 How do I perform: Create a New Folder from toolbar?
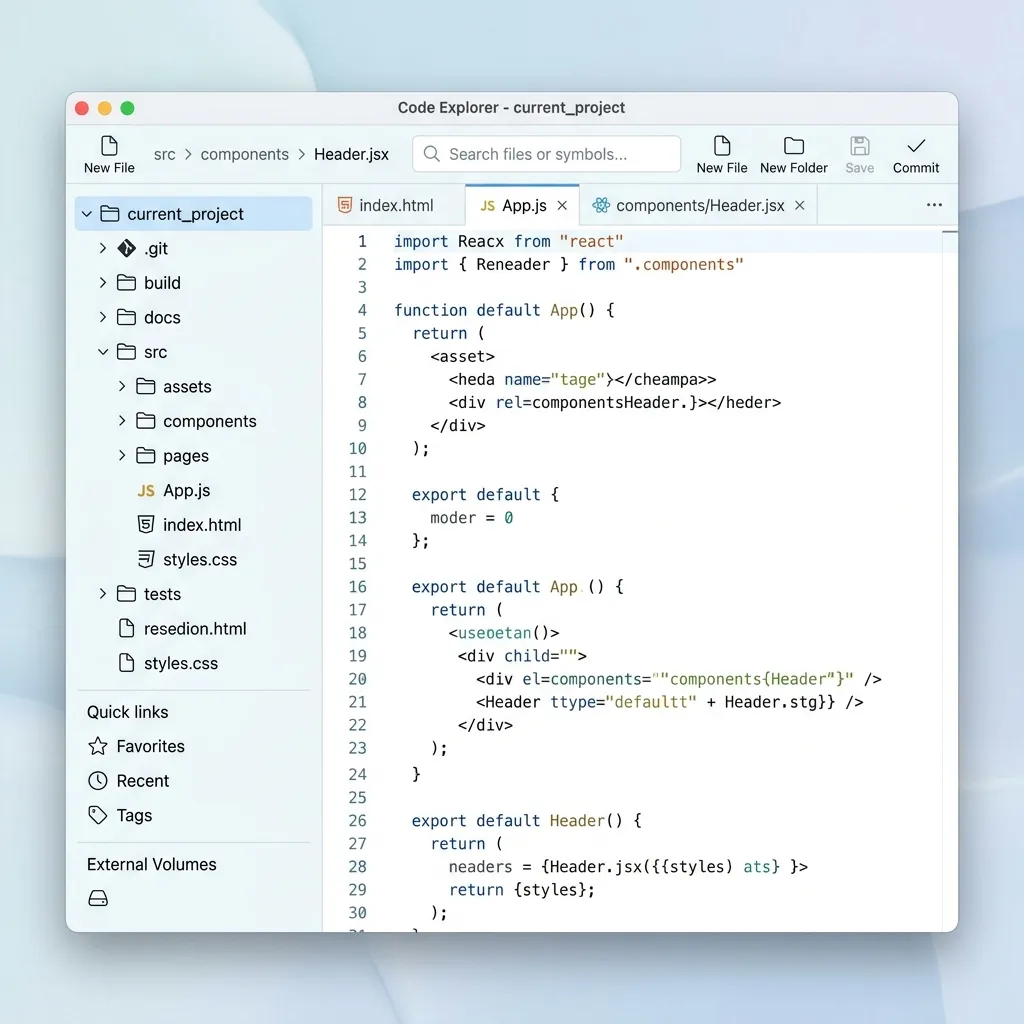pos(793,155)
